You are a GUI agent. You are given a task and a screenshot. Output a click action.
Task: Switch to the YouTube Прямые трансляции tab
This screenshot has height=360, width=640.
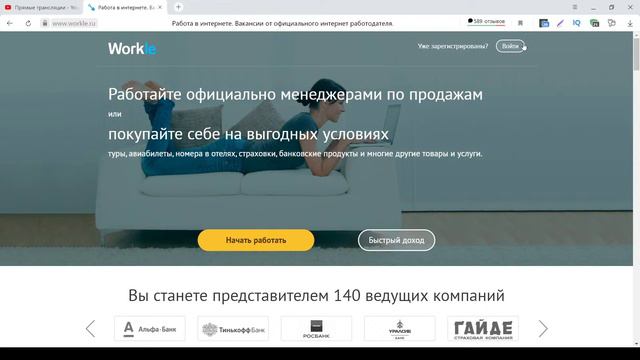[x=41, y=7]
